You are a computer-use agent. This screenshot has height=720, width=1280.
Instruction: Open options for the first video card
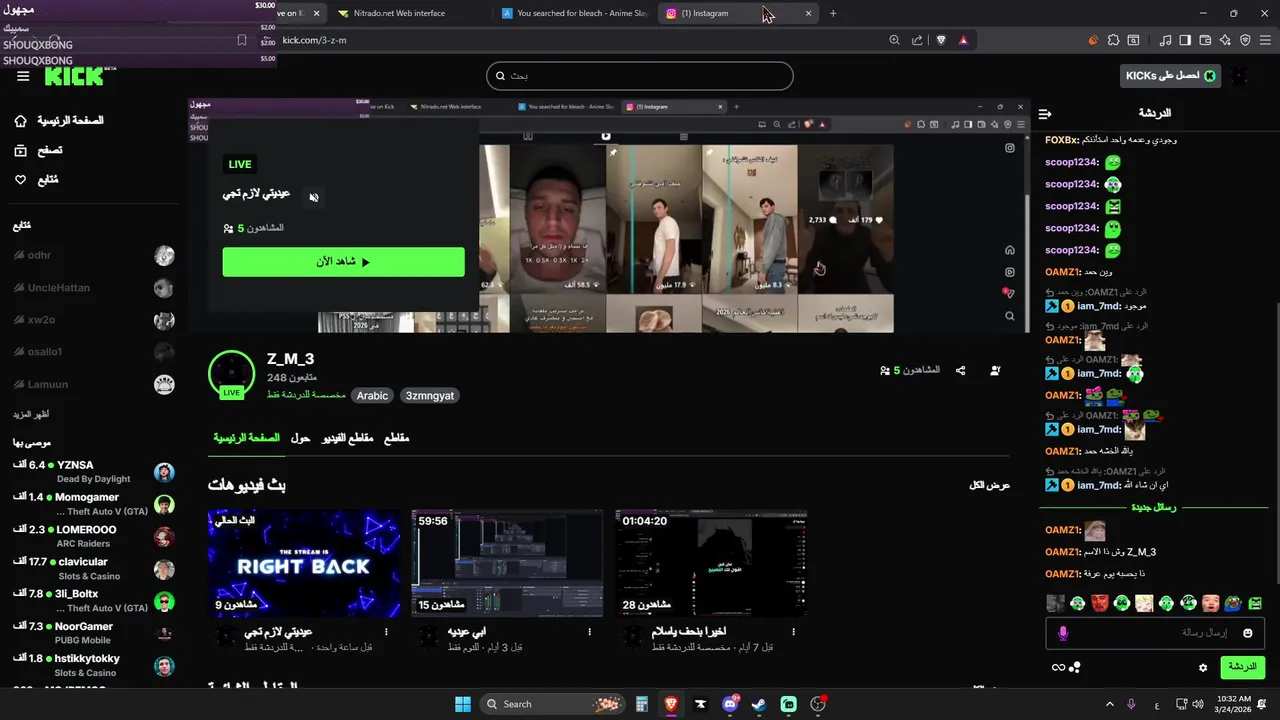point(386,632)
